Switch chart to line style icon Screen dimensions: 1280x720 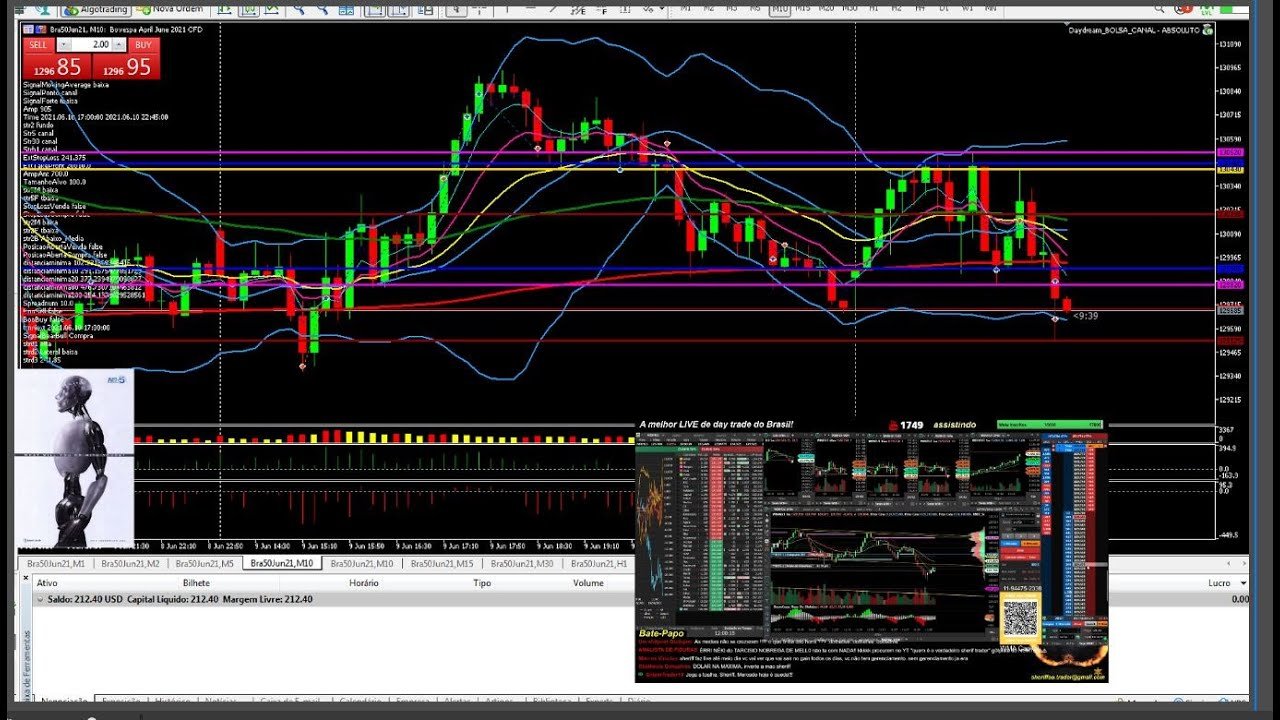272,10
